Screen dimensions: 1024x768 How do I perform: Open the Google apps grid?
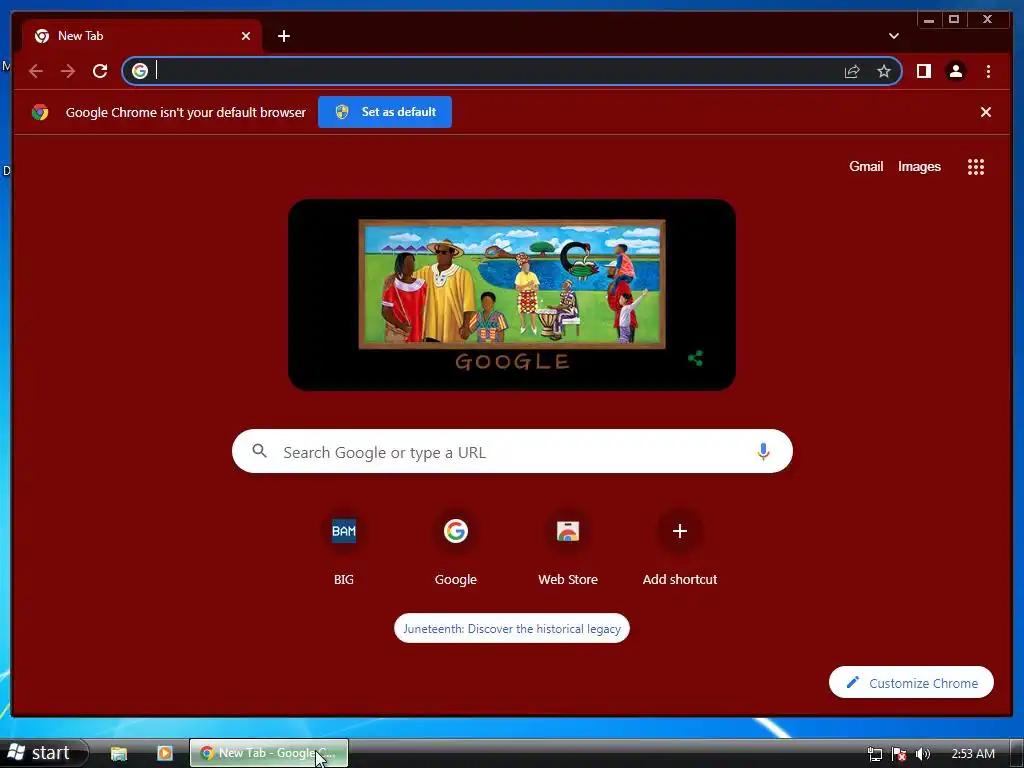click(976, 167)
